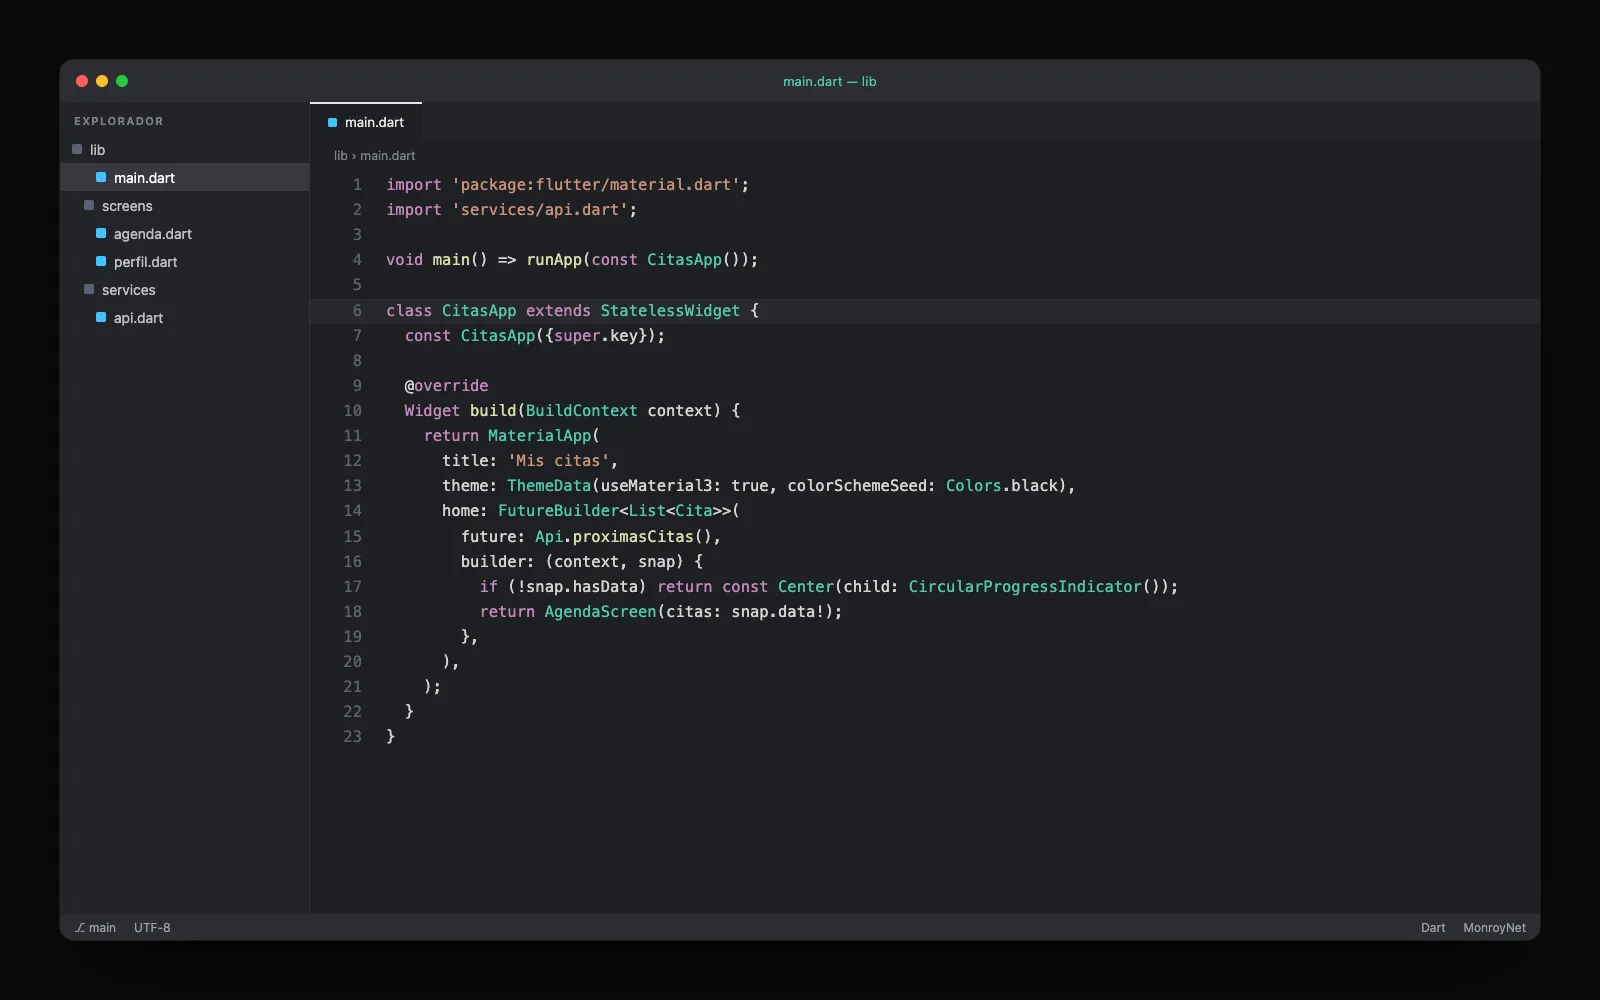1600x1000 pixels.
Task: Click the perfil.dart file icon
Action: point(101,262)
